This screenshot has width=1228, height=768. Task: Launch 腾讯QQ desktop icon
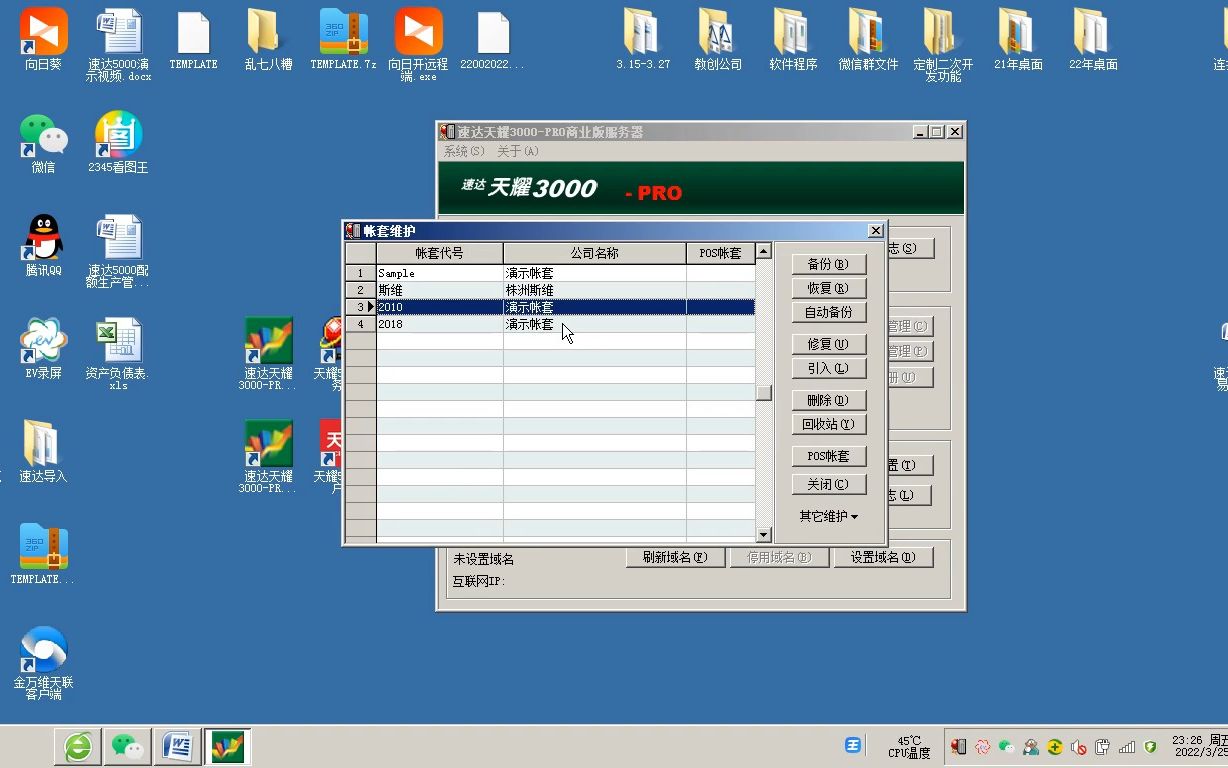click(41, 240)
